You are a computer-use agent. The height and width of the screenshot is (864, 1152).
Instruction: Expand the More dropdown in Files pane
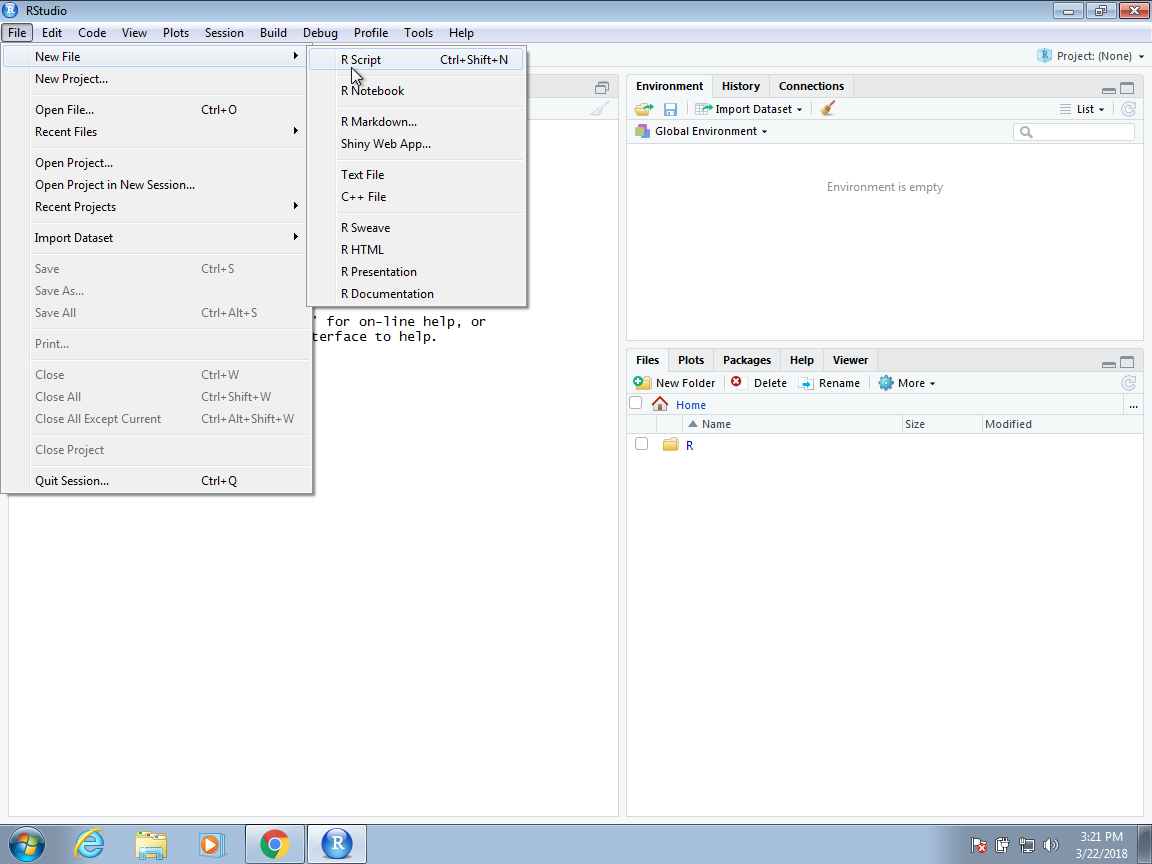click(x=910, y=383)
